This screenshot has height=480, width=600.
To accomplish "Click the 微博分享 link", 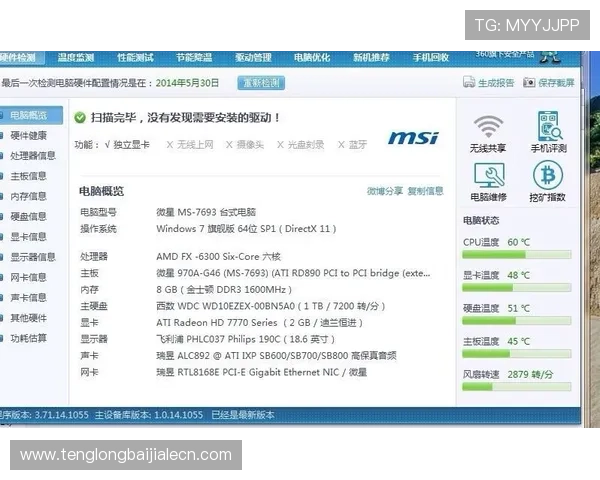I will coord(385,191).
